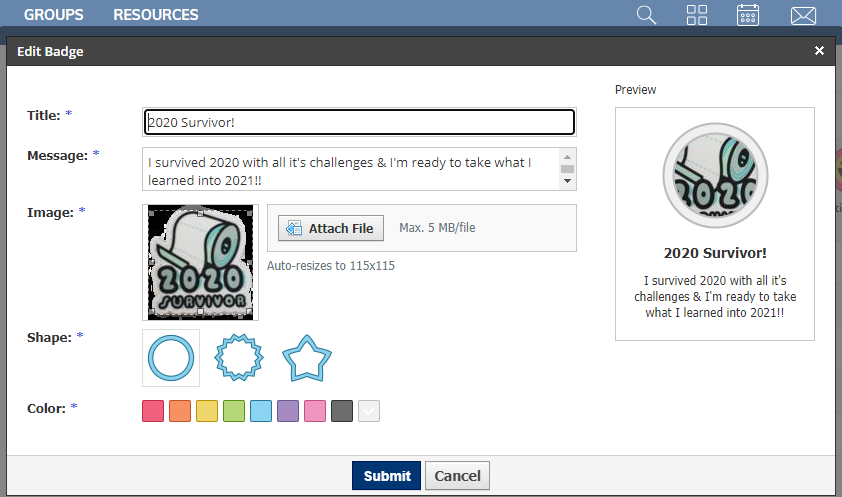This screenshot has height=497, width=842.
Task: Click the Preview title '2020 Survivor!'
Action: (x=715, y=253)
